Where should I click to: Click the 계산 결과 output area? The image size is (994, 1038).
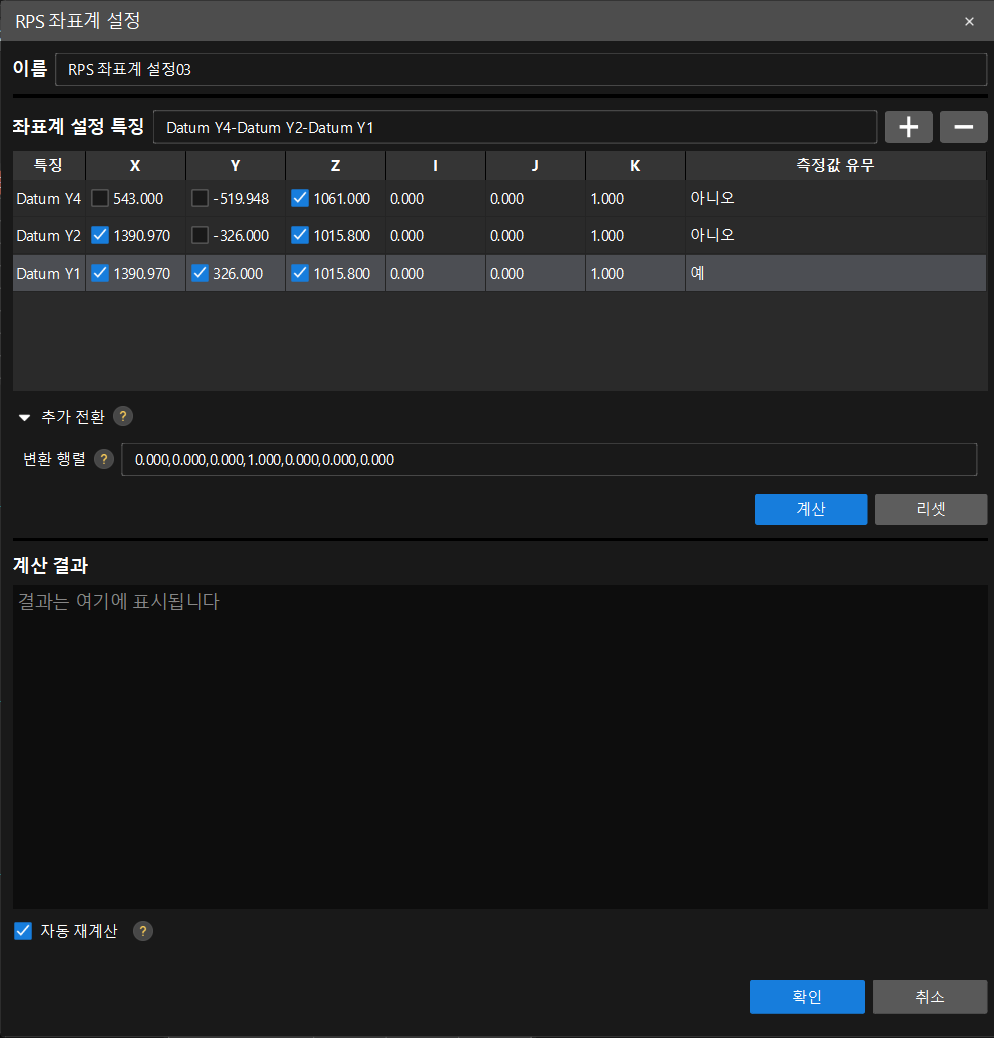pyautogui.click(x=500, y=746)
